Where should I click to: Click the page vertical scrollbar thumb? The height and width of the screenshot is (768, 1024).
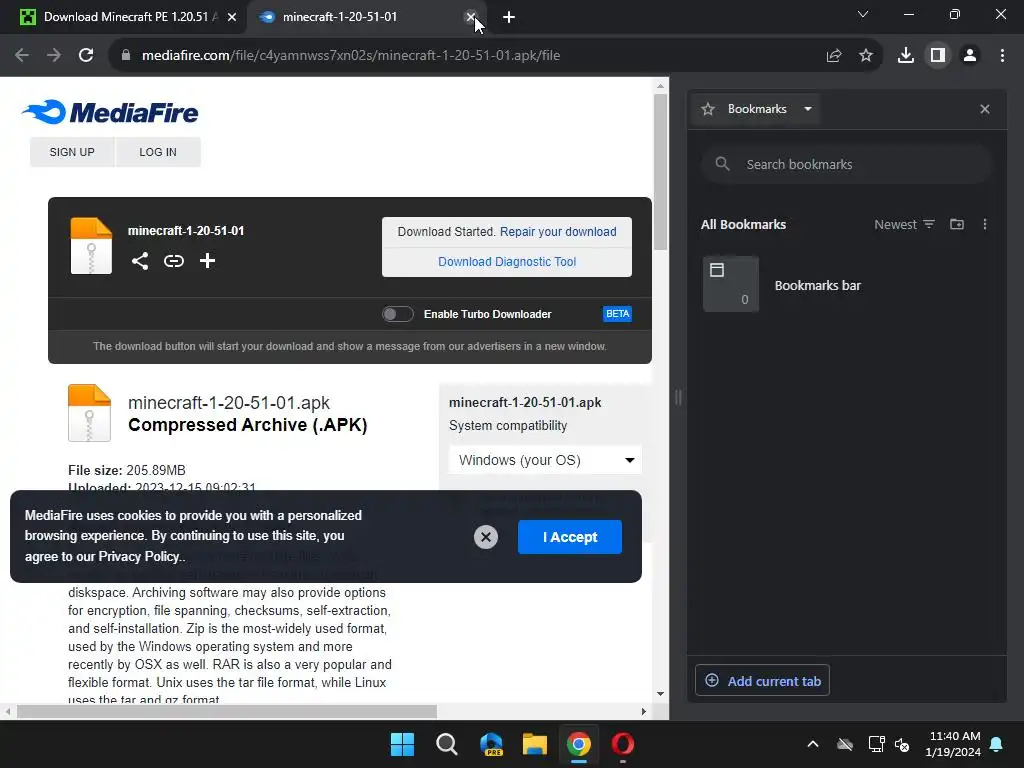click(660, 172)
